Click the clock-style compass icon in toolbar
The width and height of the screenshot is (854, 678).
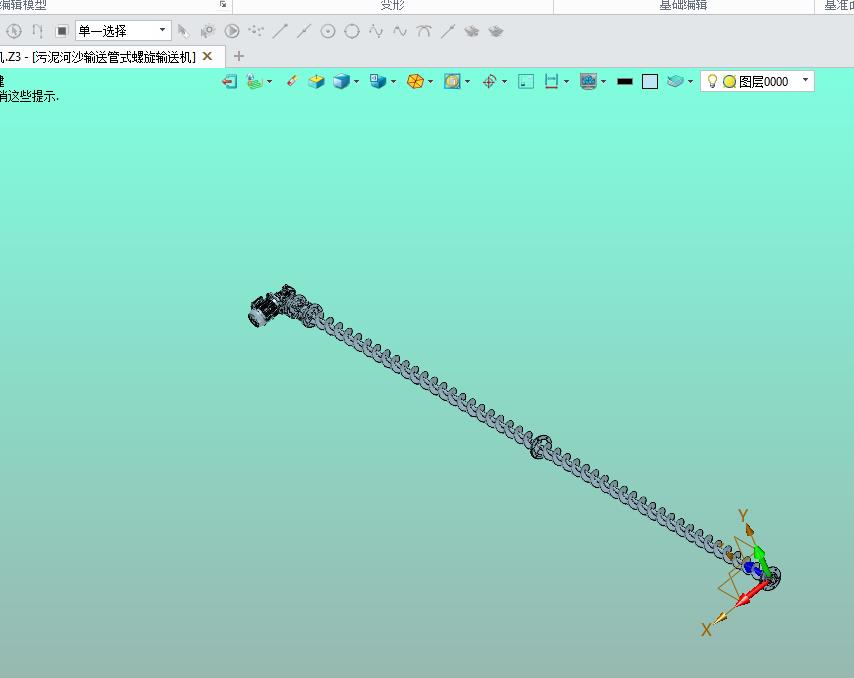coord(14,31)
